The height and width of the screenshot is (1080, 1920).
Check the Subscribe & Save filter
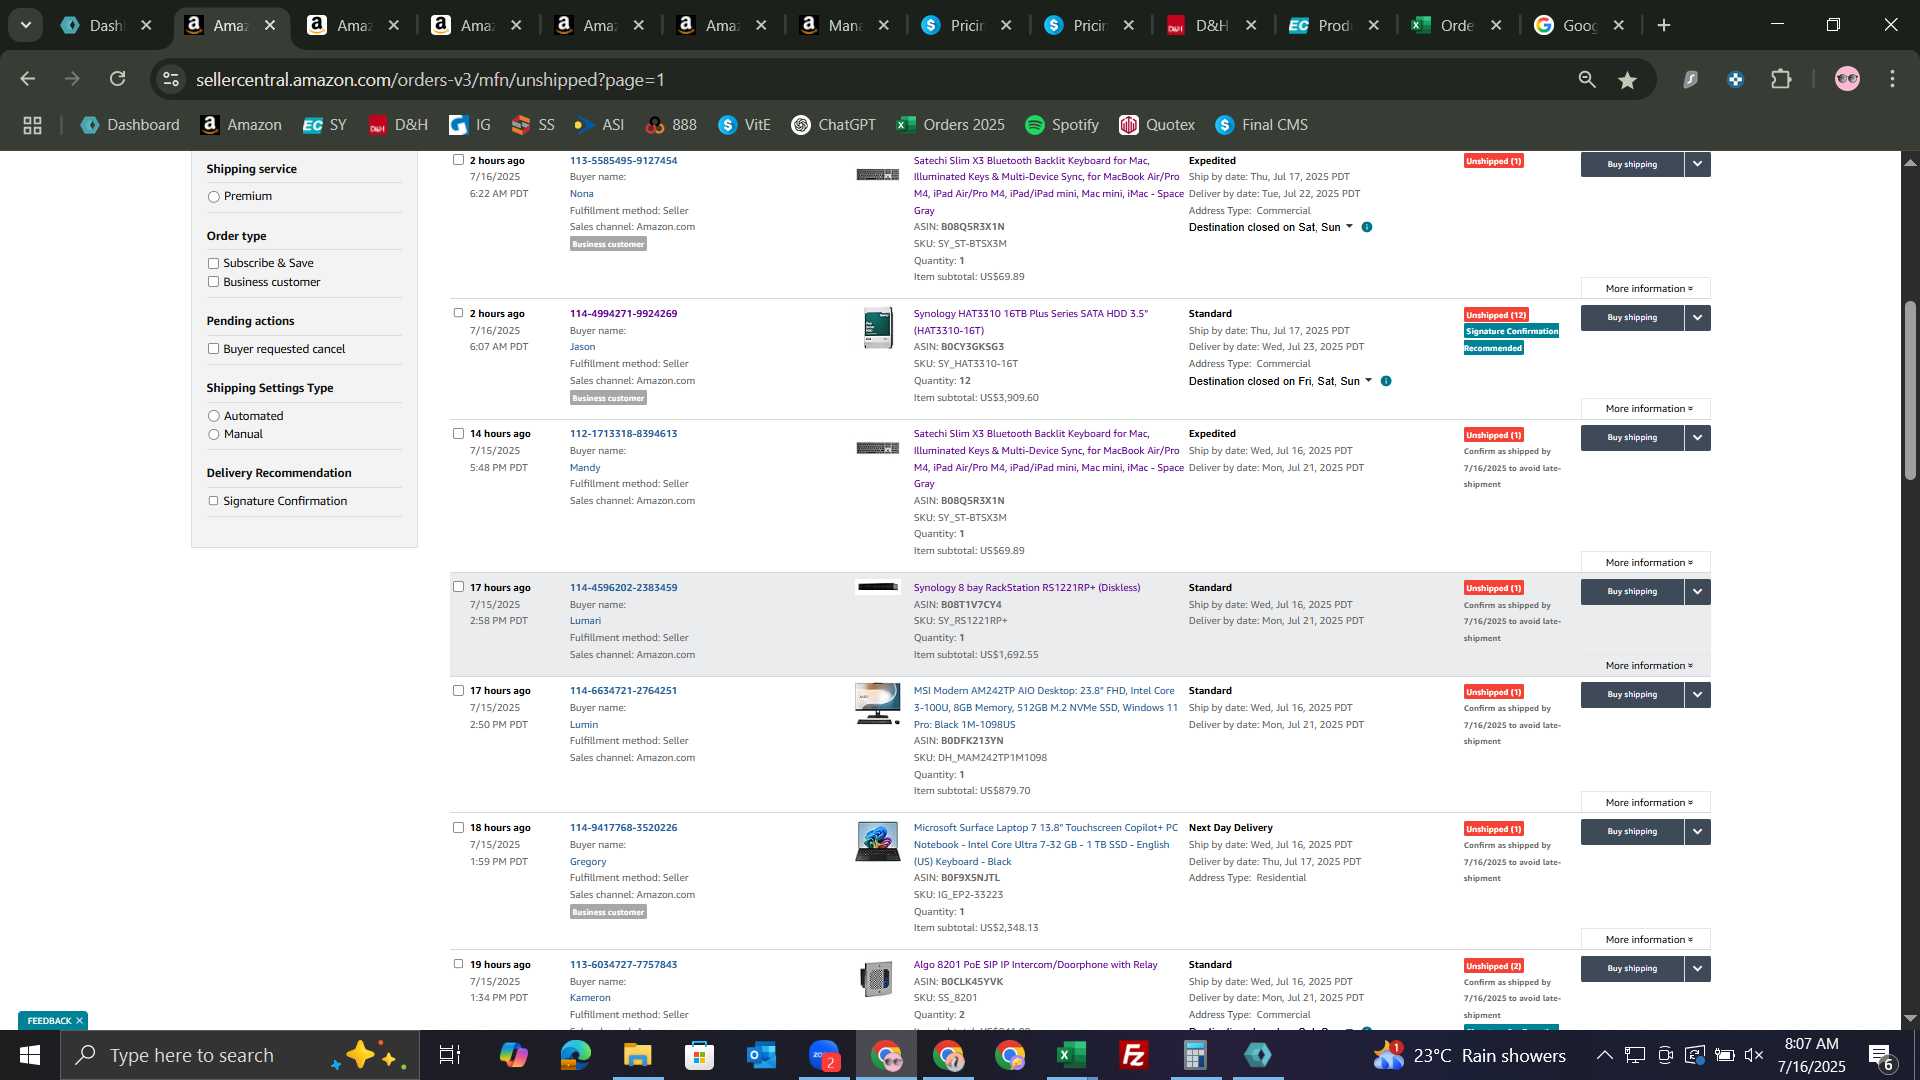(x=213, y=264)
